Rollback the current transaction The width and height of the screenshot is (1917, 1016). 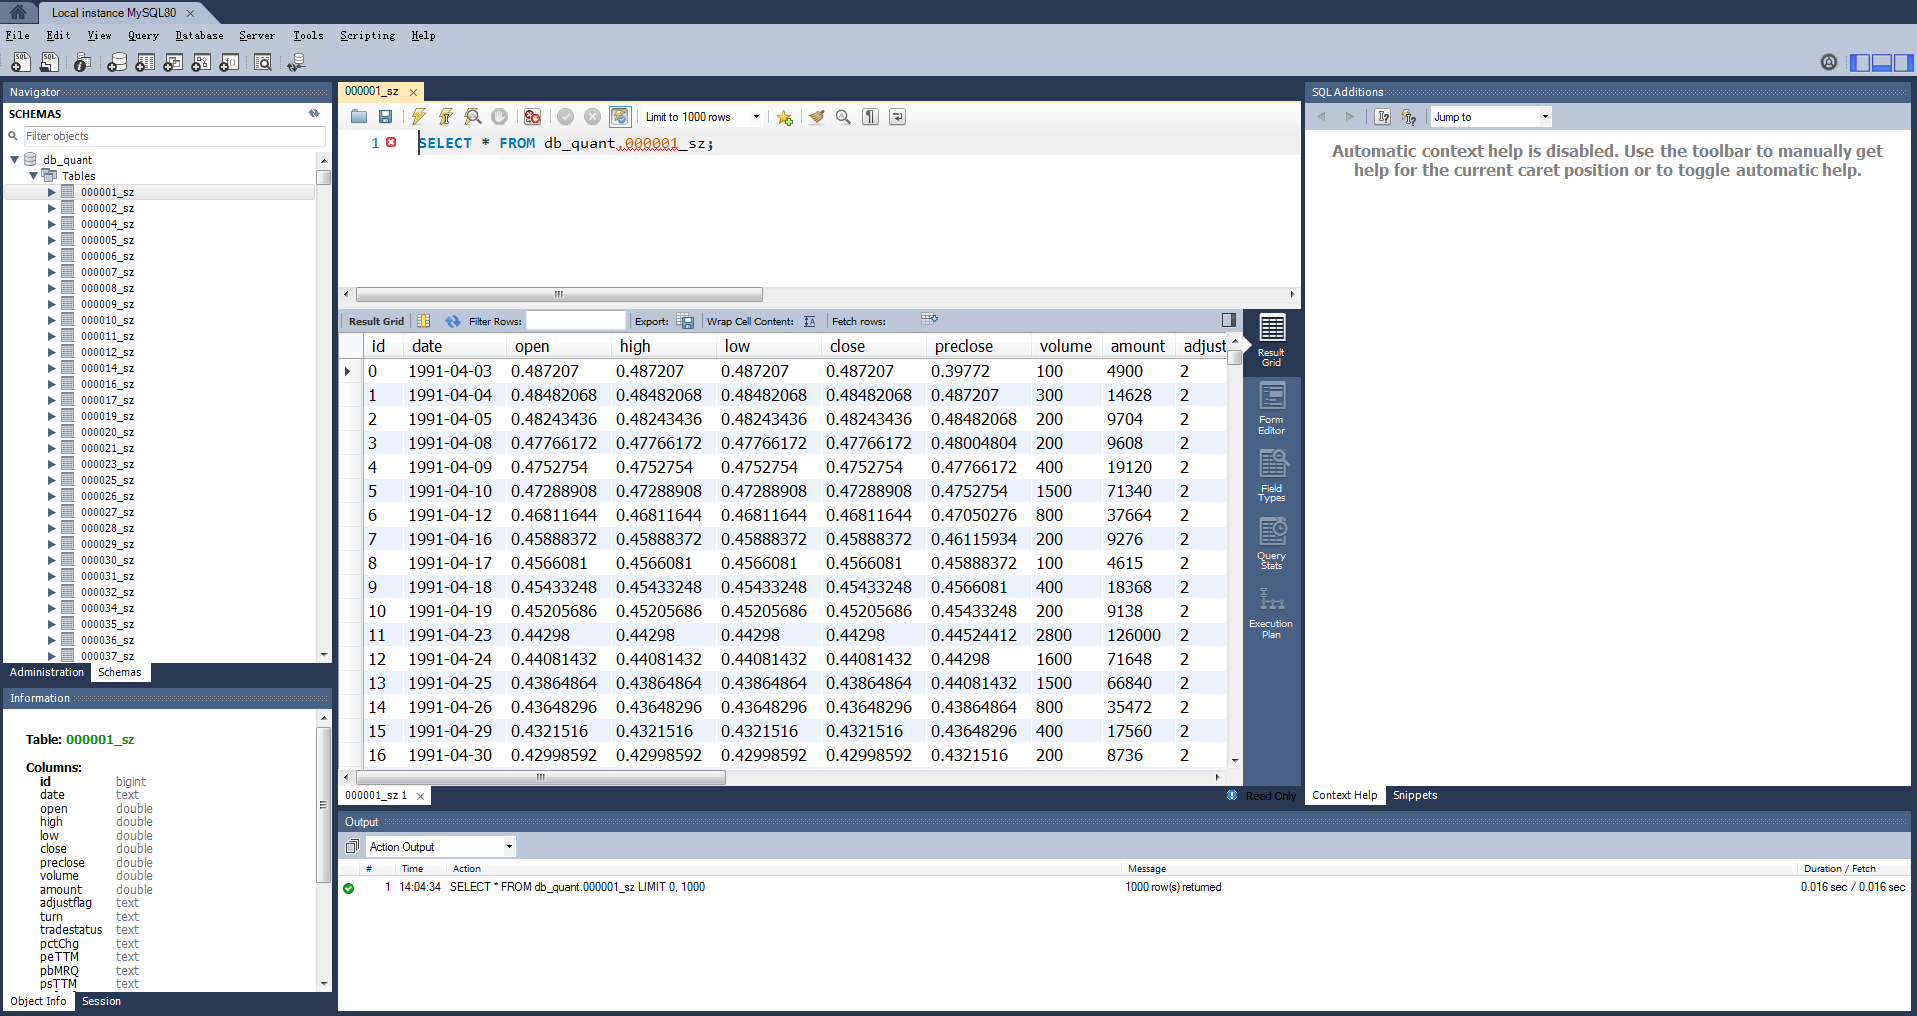coord(592,117)
